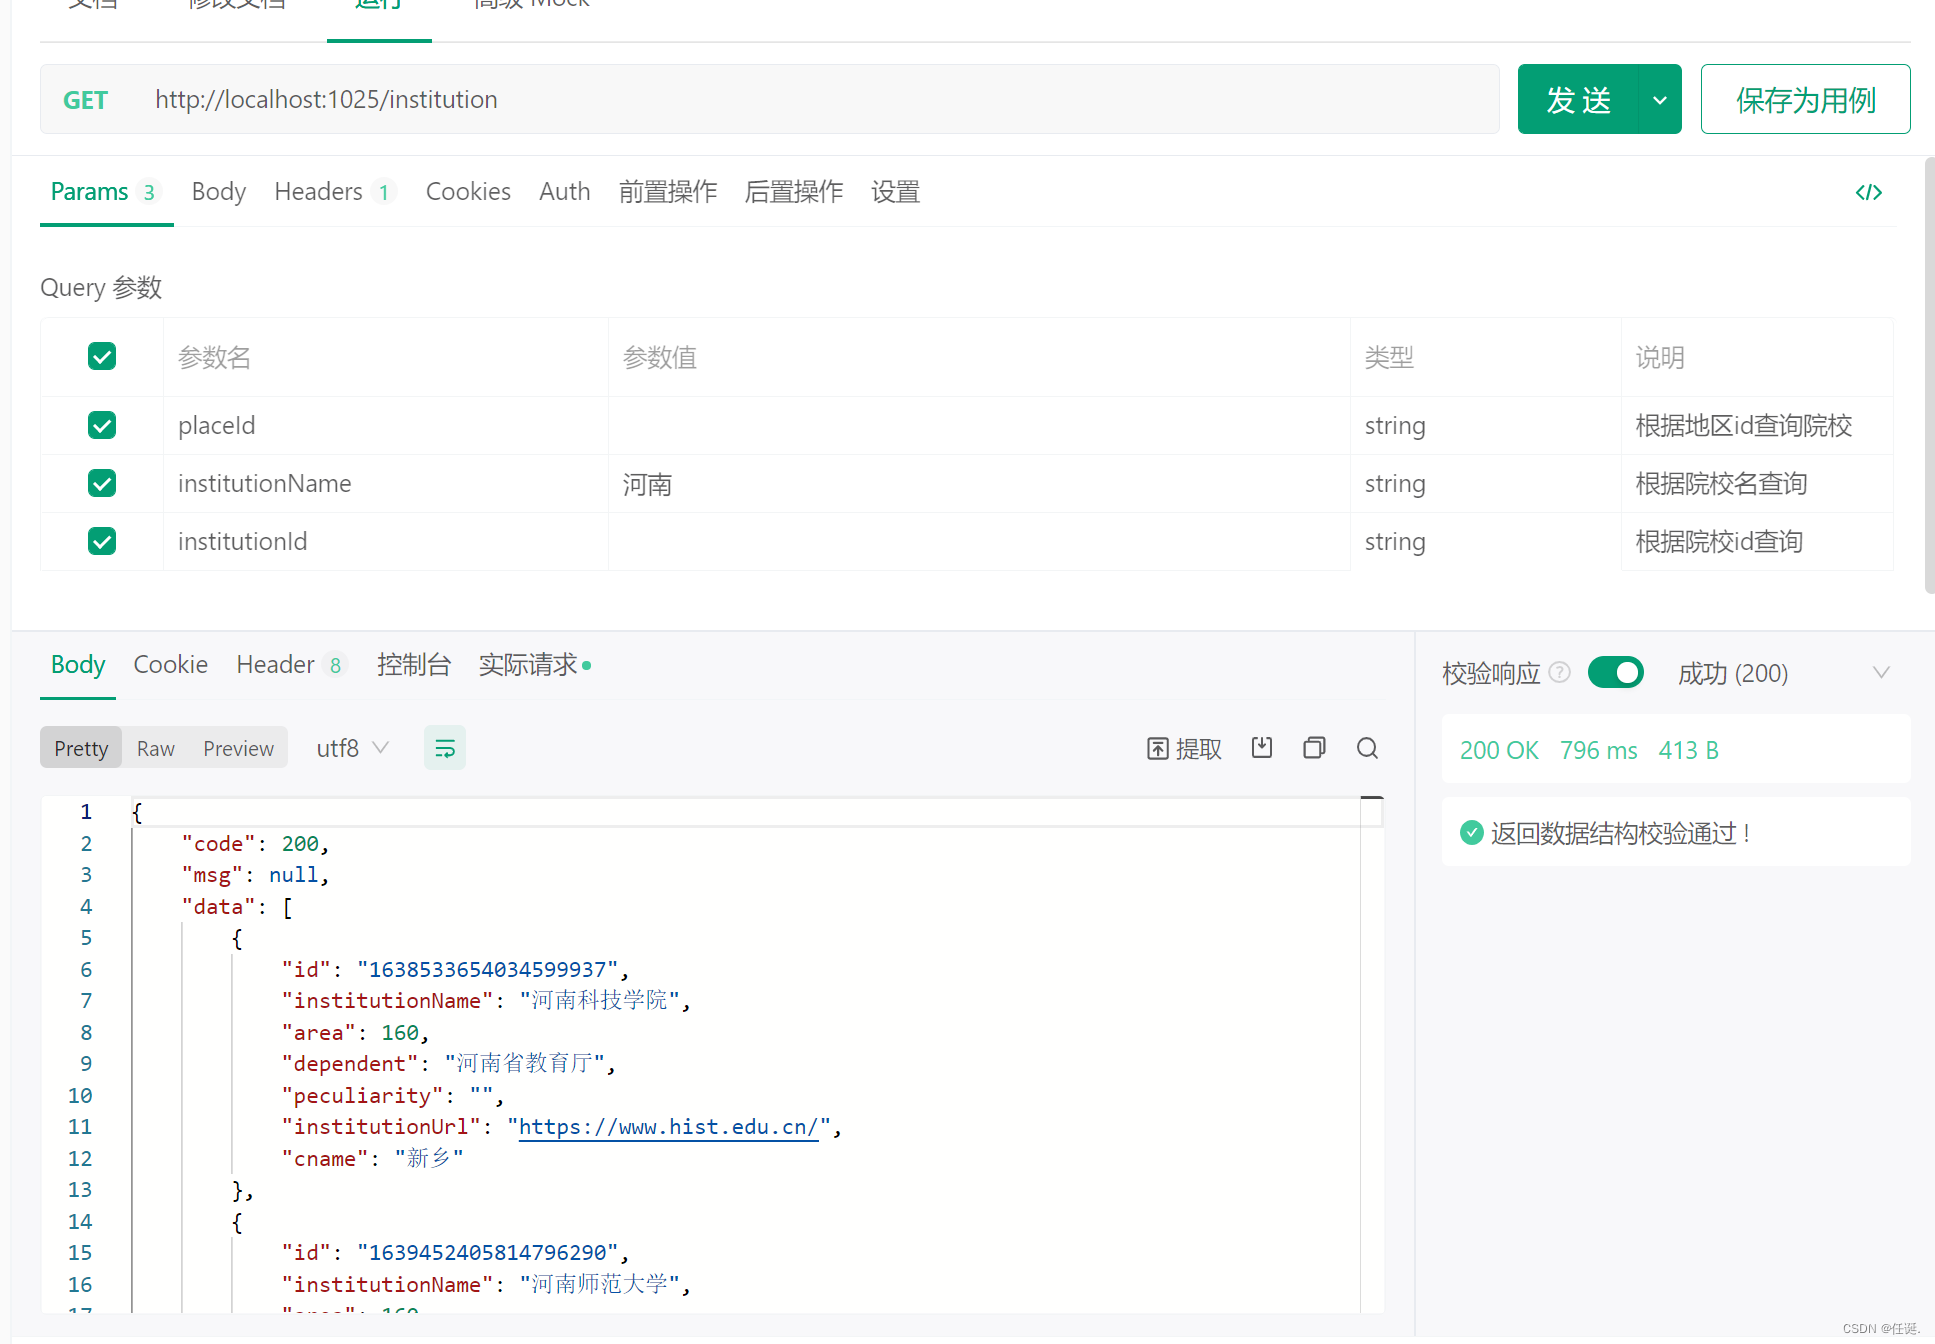
Task: Switch to the Params tab
Action: pos(106,192)
